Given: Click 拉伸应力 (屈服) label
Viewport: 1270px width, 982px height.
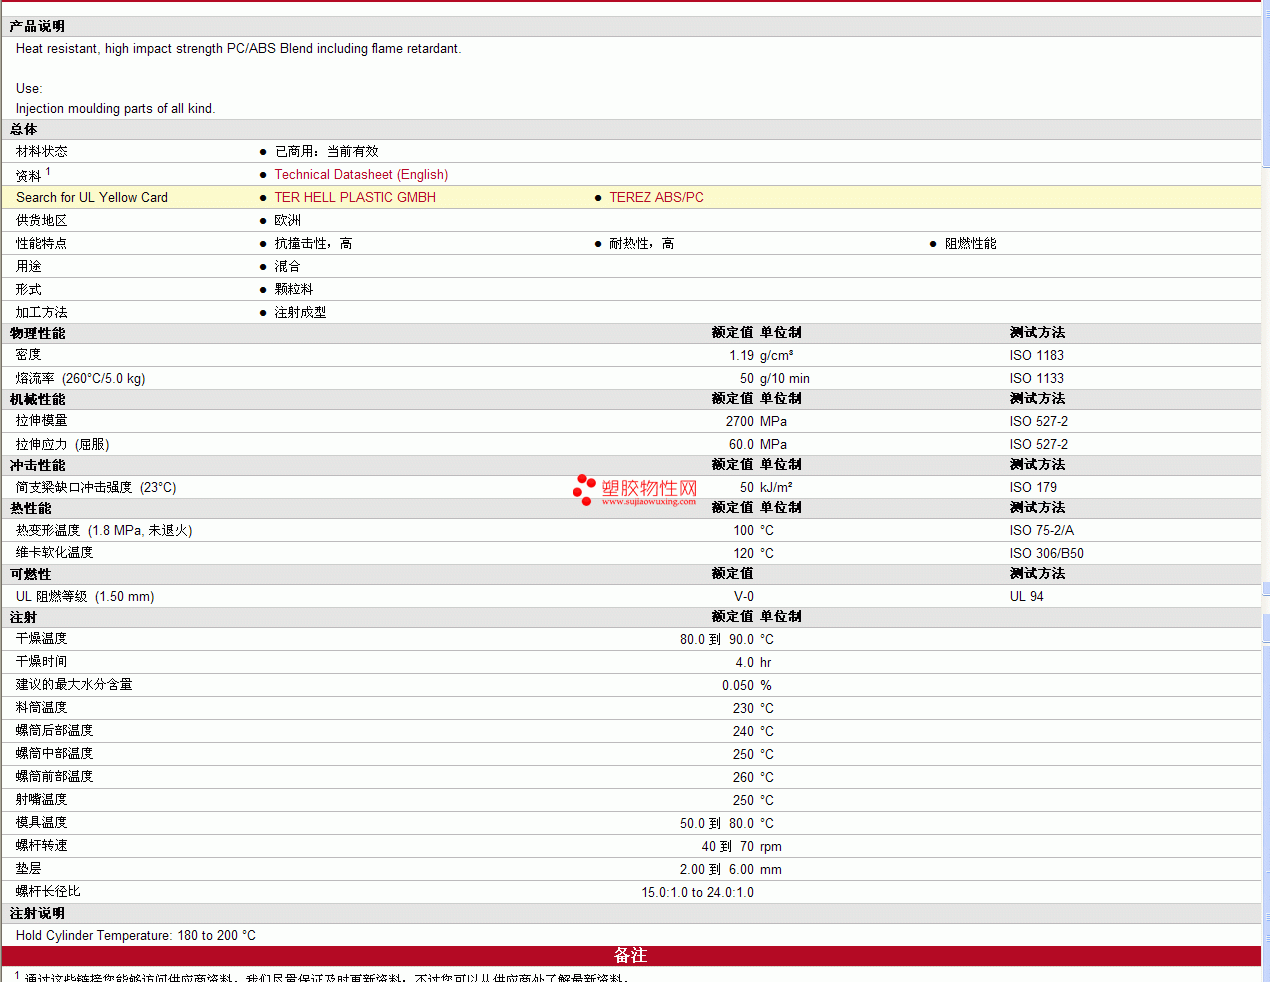Looking at the screenshot, I should pyautogui.click(x=62, y=445).
